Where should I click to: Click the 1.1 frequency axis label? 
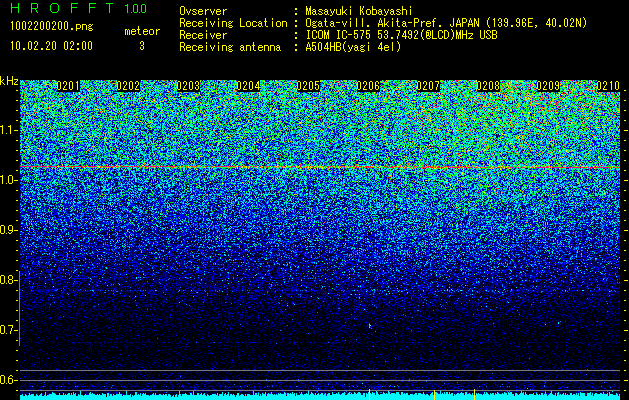click(x=9, y=130)
